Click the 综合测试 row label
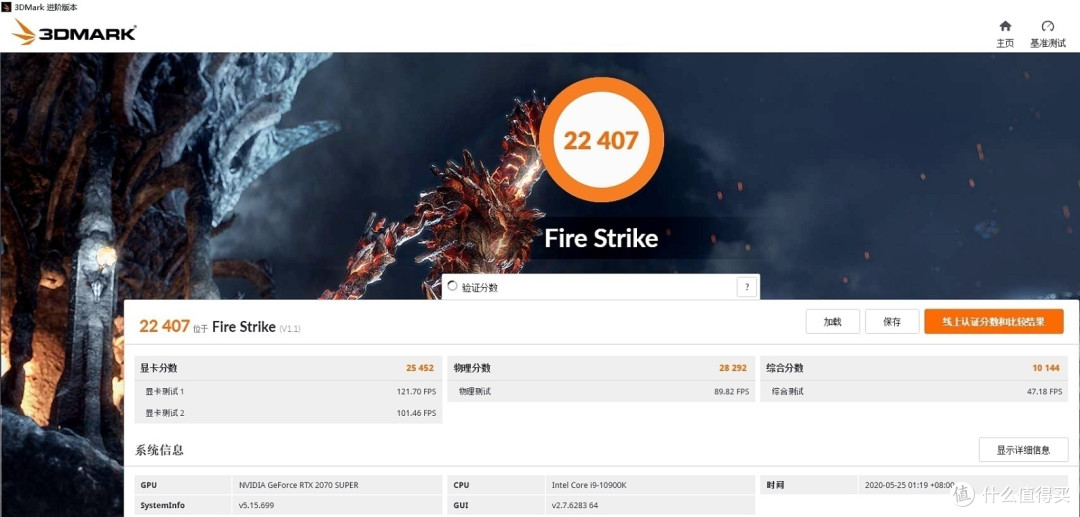Viewport: 1080px width, 517px height. click(x=787, y=392)
